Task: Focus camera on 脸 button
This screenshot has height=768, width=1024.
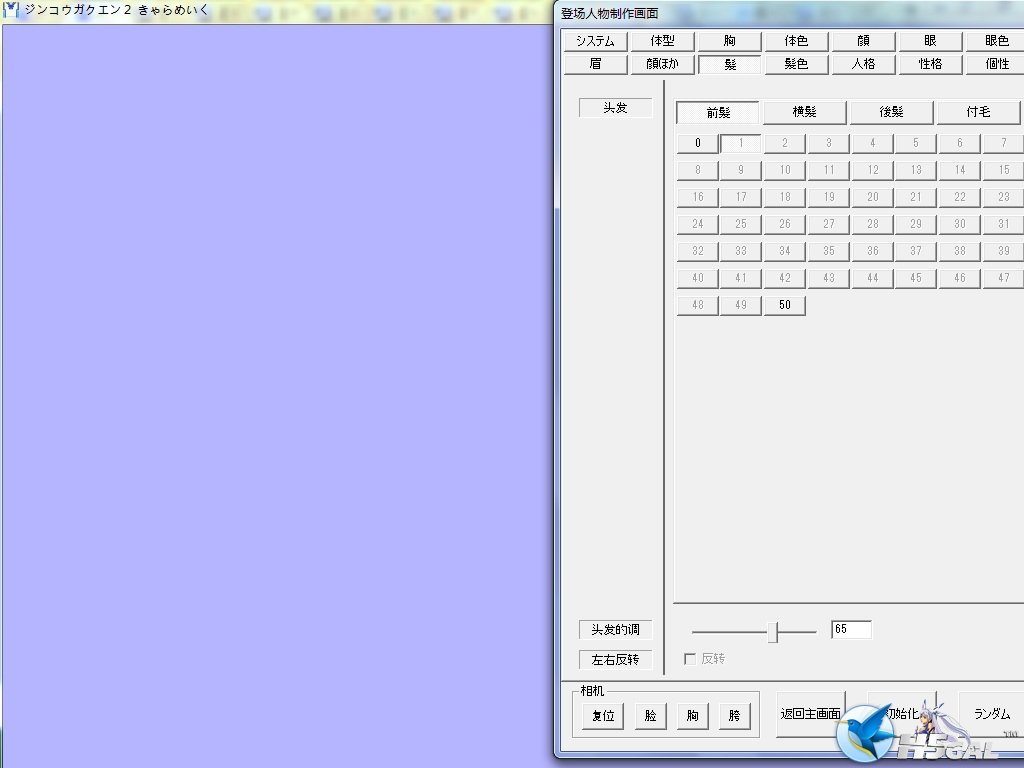Action: click(650, 716)
